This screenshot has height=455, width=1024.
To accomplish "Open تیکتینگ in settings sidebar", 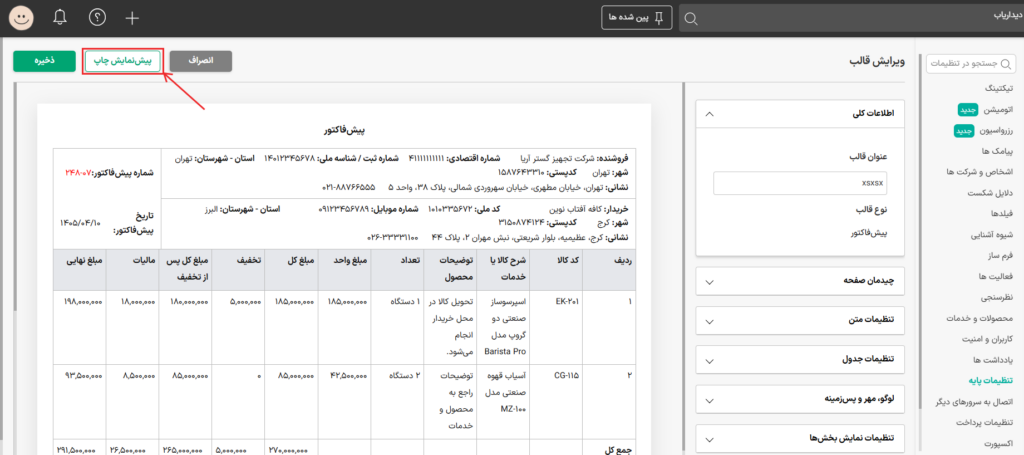I will (x=999, y=87).
